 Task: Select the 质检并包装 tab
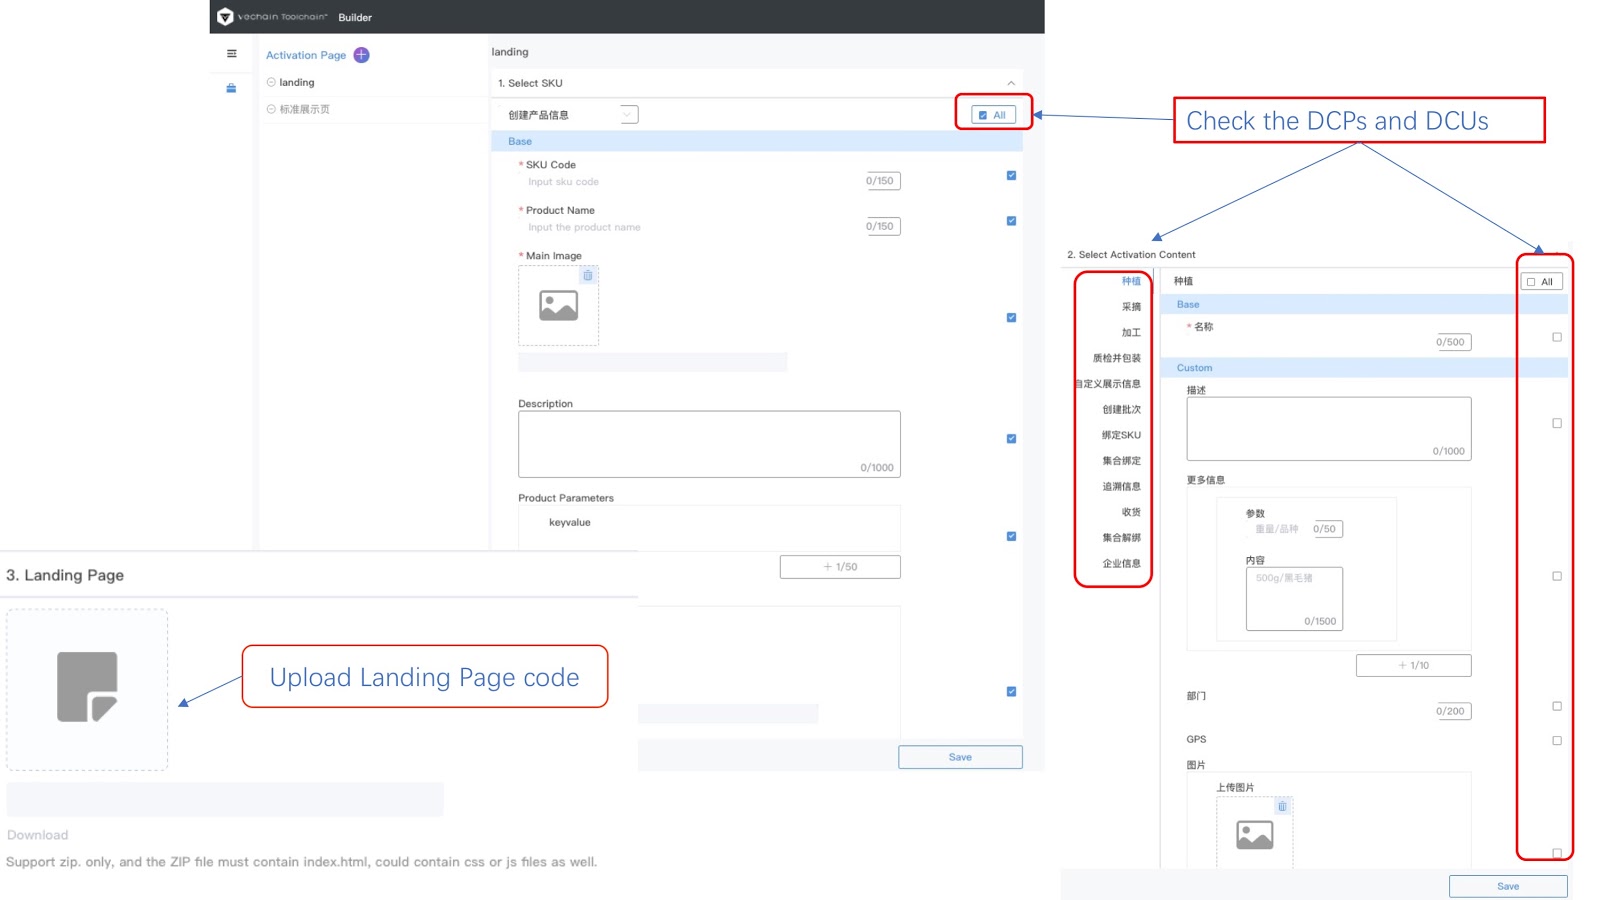[1117, 358]
